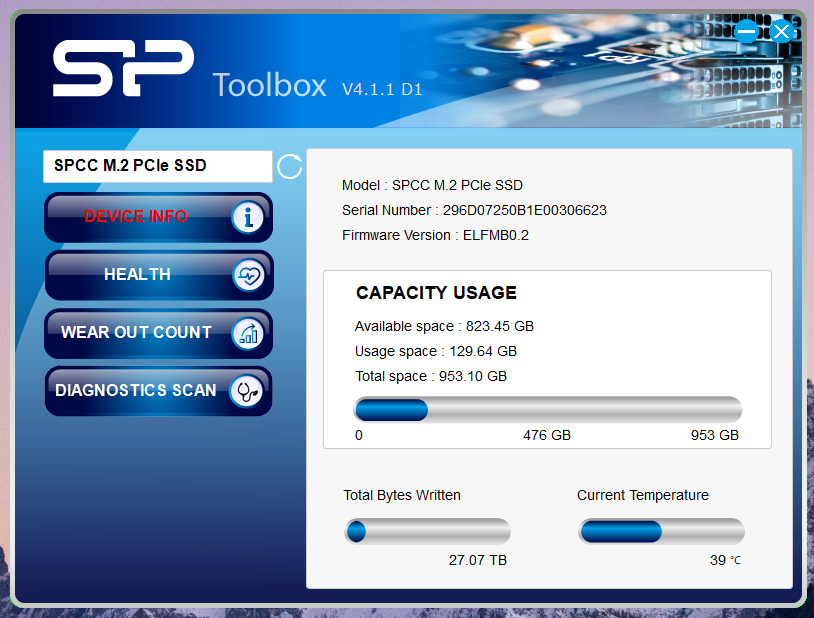Image resolution: width=814 pixels, height=618 pixels.
Task: Open the SPCC M.2 PCIe SSD drive selector
Action: coord(158,166)
